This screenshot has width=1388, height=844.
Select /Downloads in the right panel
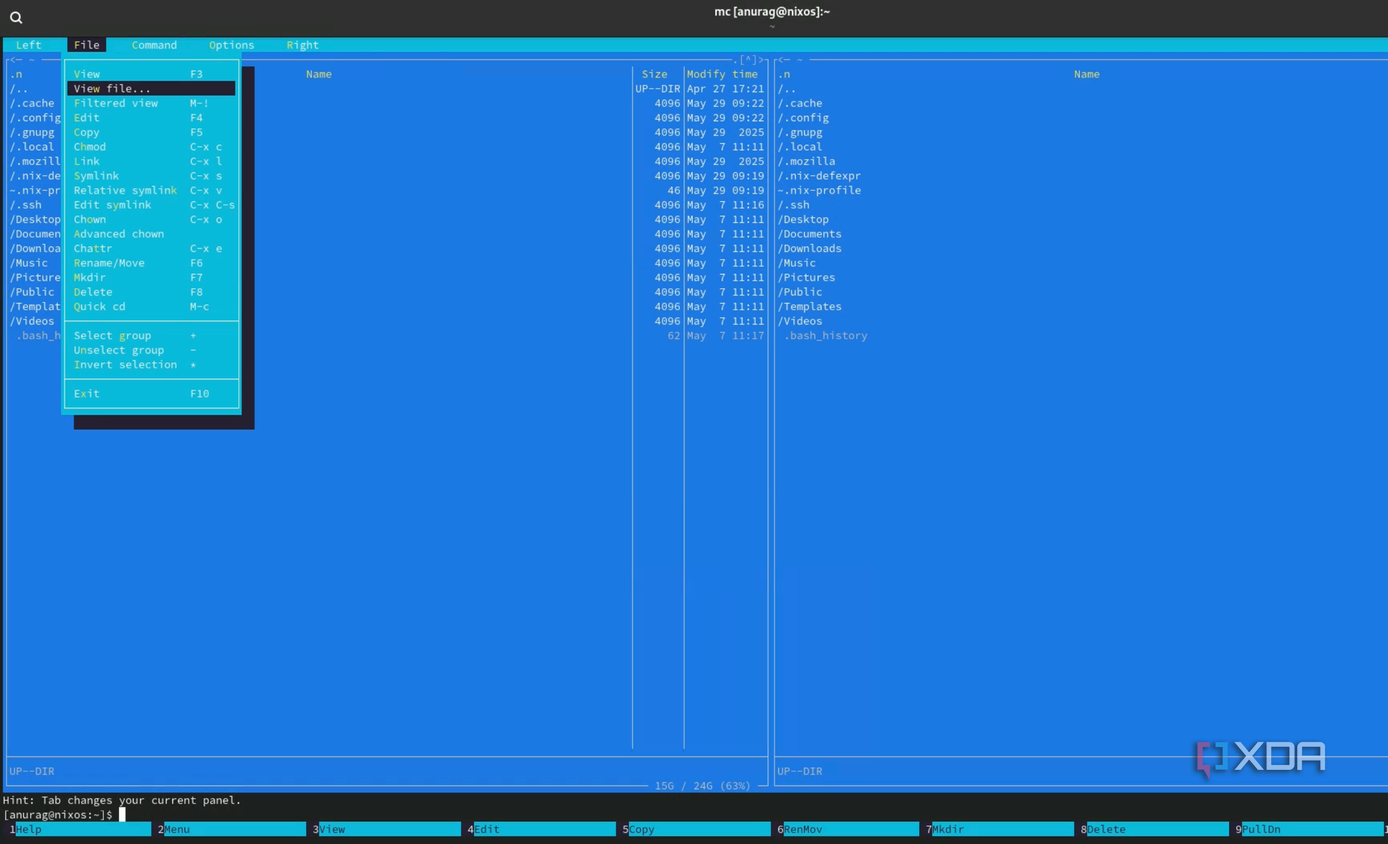810,249
